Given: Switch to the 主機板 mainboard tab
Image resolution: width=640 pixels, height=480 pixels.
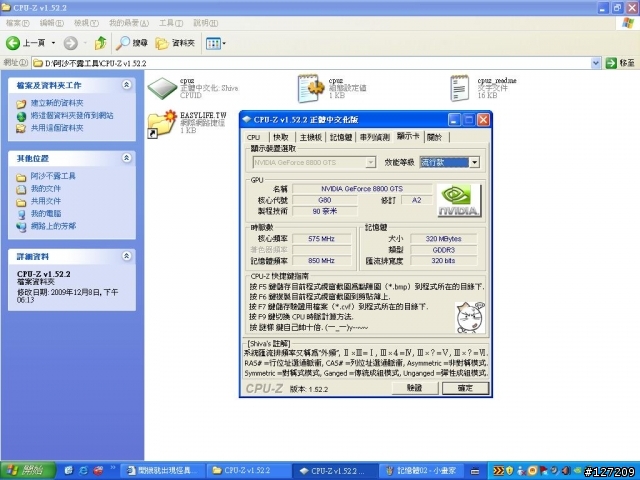Looking at the screenshot, I should point(311,138).
